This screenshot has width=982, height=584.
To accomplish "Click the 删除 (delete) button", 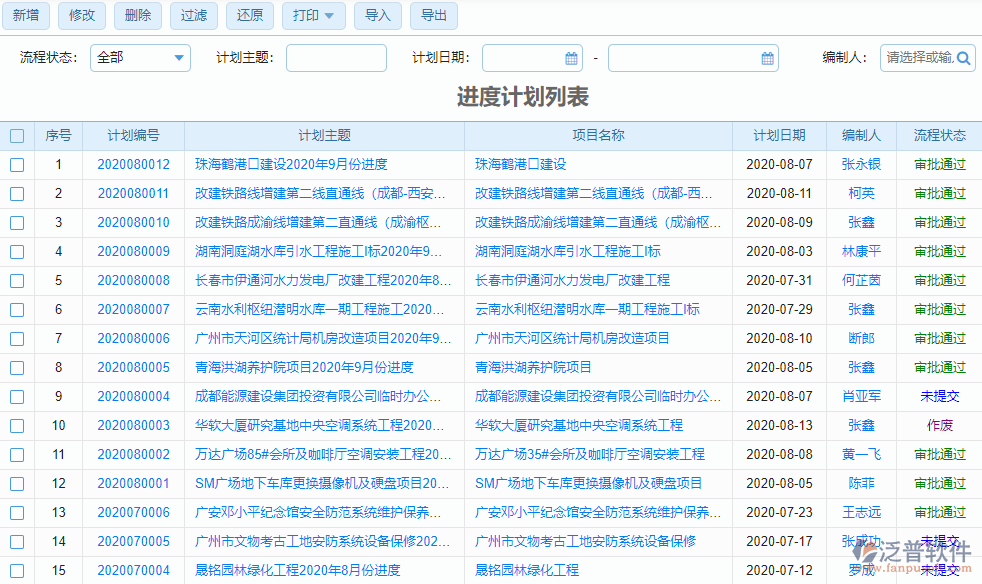I will tap(137, 16).
